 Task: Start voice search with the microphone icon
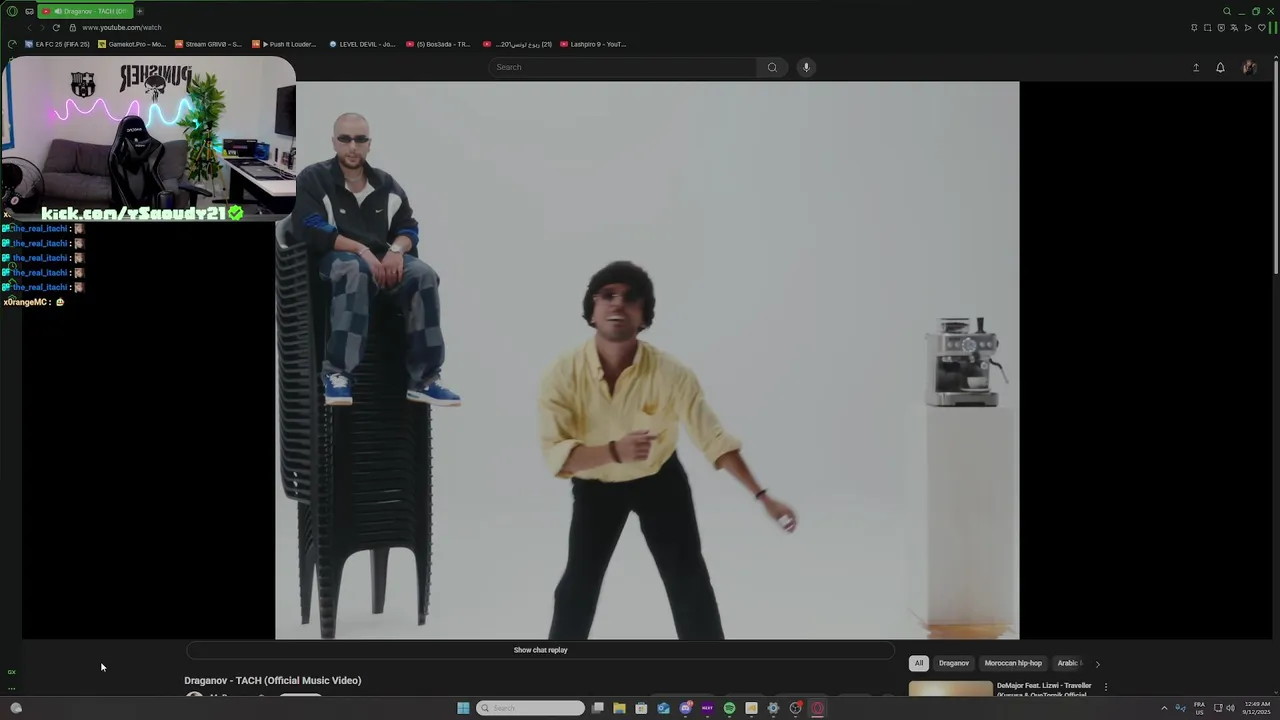pyautogui.click(x=806, y=67)
